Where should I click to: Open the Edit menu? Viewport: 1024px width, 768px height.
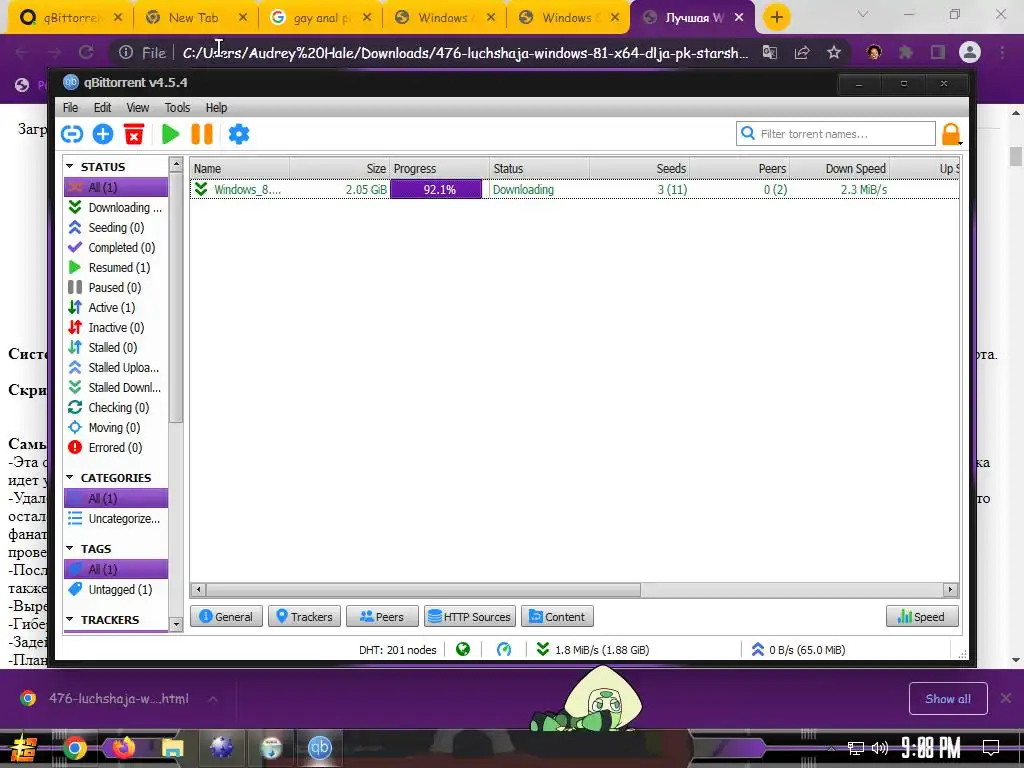click(x=103, y=108)
